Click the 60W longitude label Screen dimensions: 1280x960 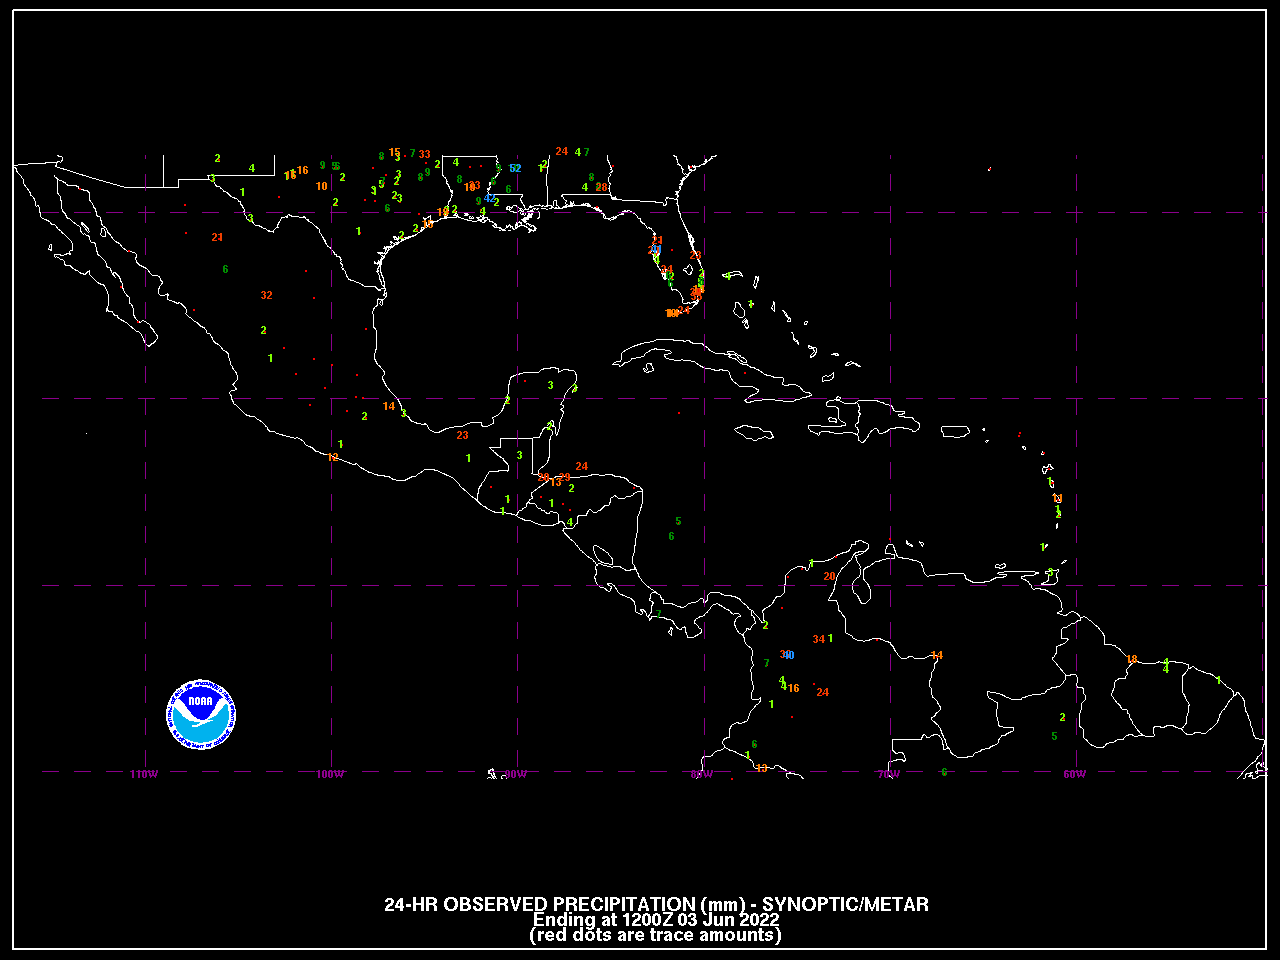coord(1074,774)
